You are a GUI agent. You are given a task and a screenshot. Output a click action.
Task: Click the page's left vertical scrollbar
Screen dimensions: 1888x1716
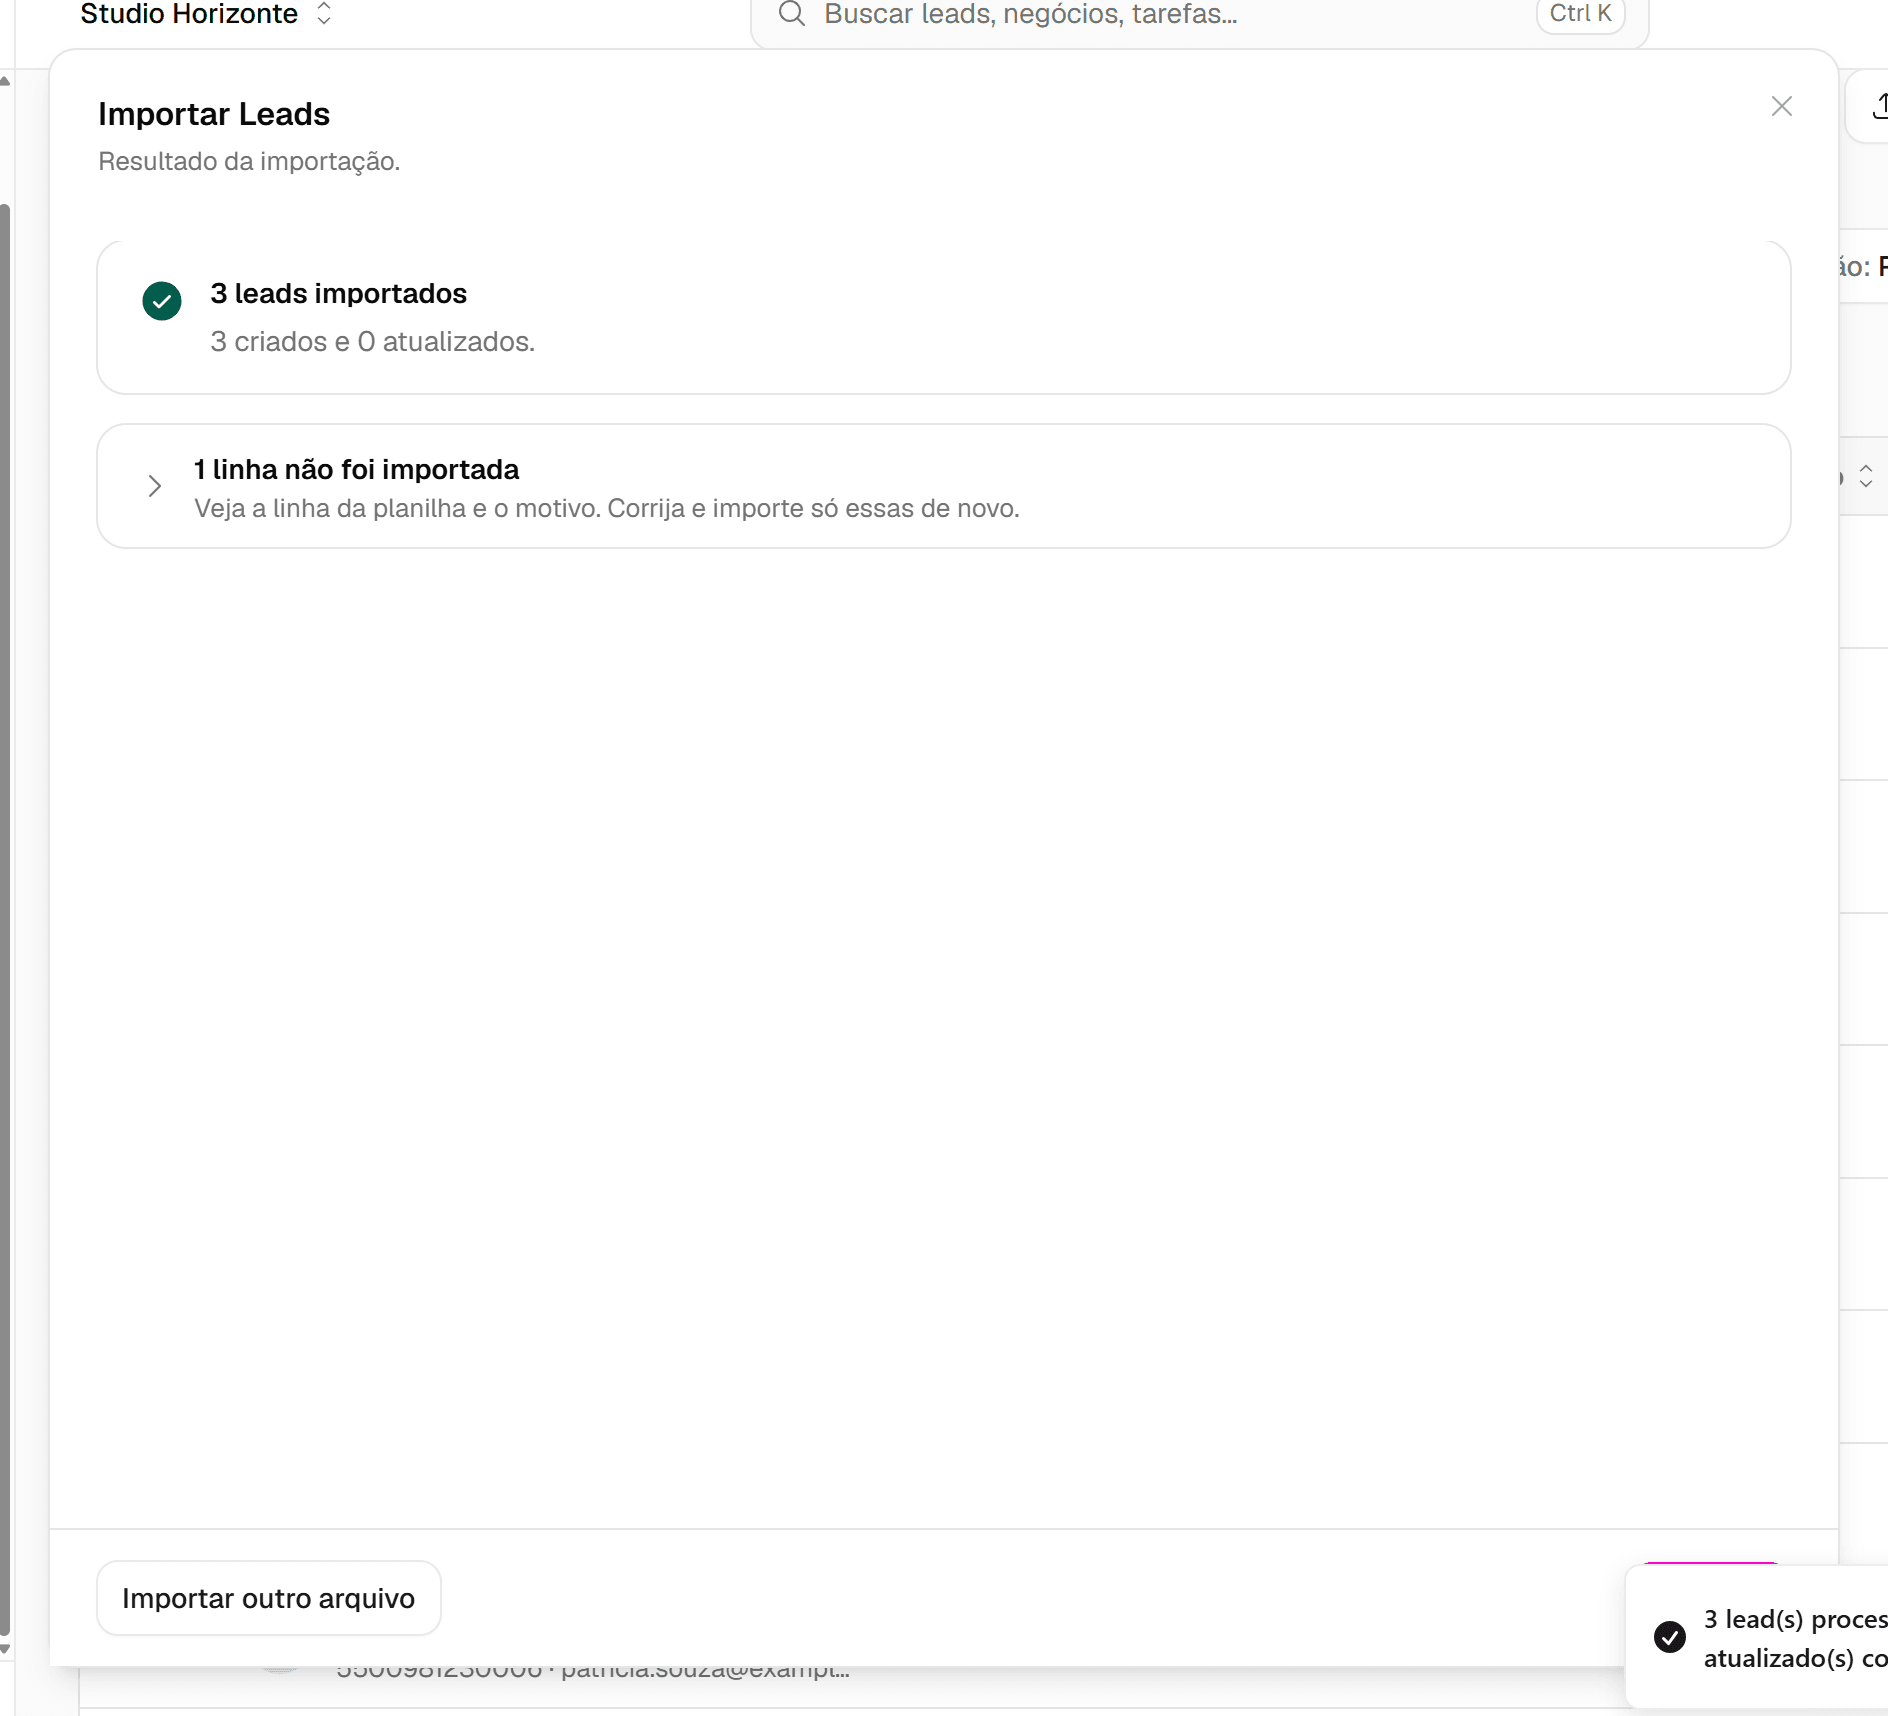5,920
